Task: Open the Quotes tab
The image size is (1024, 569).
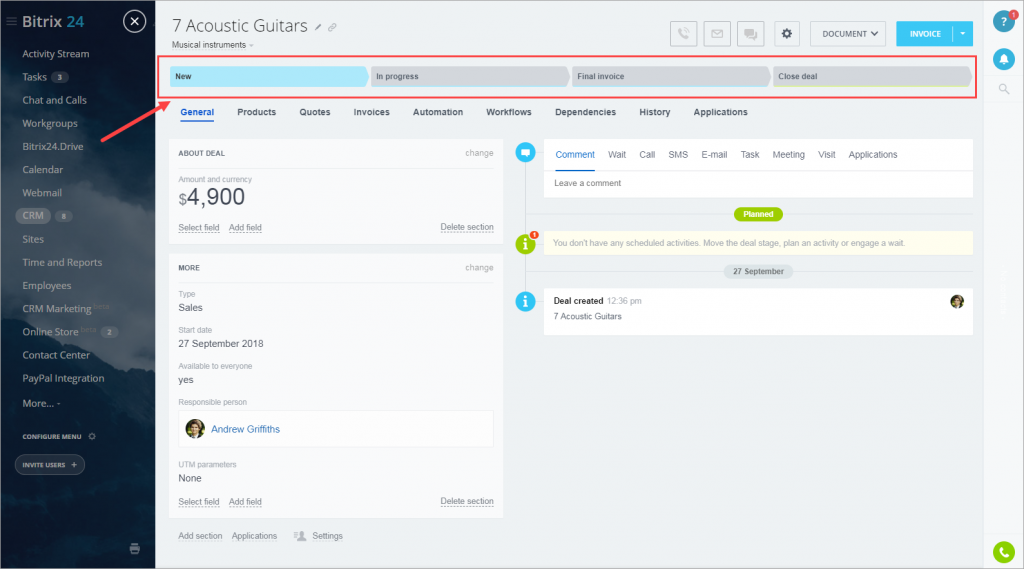Action: 315,112
